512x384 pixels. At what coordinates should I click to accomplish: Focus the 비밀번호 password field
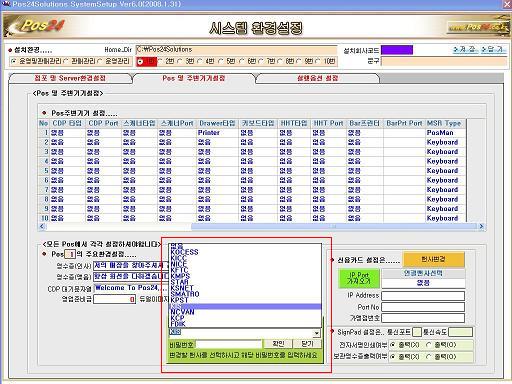(229, 344)
